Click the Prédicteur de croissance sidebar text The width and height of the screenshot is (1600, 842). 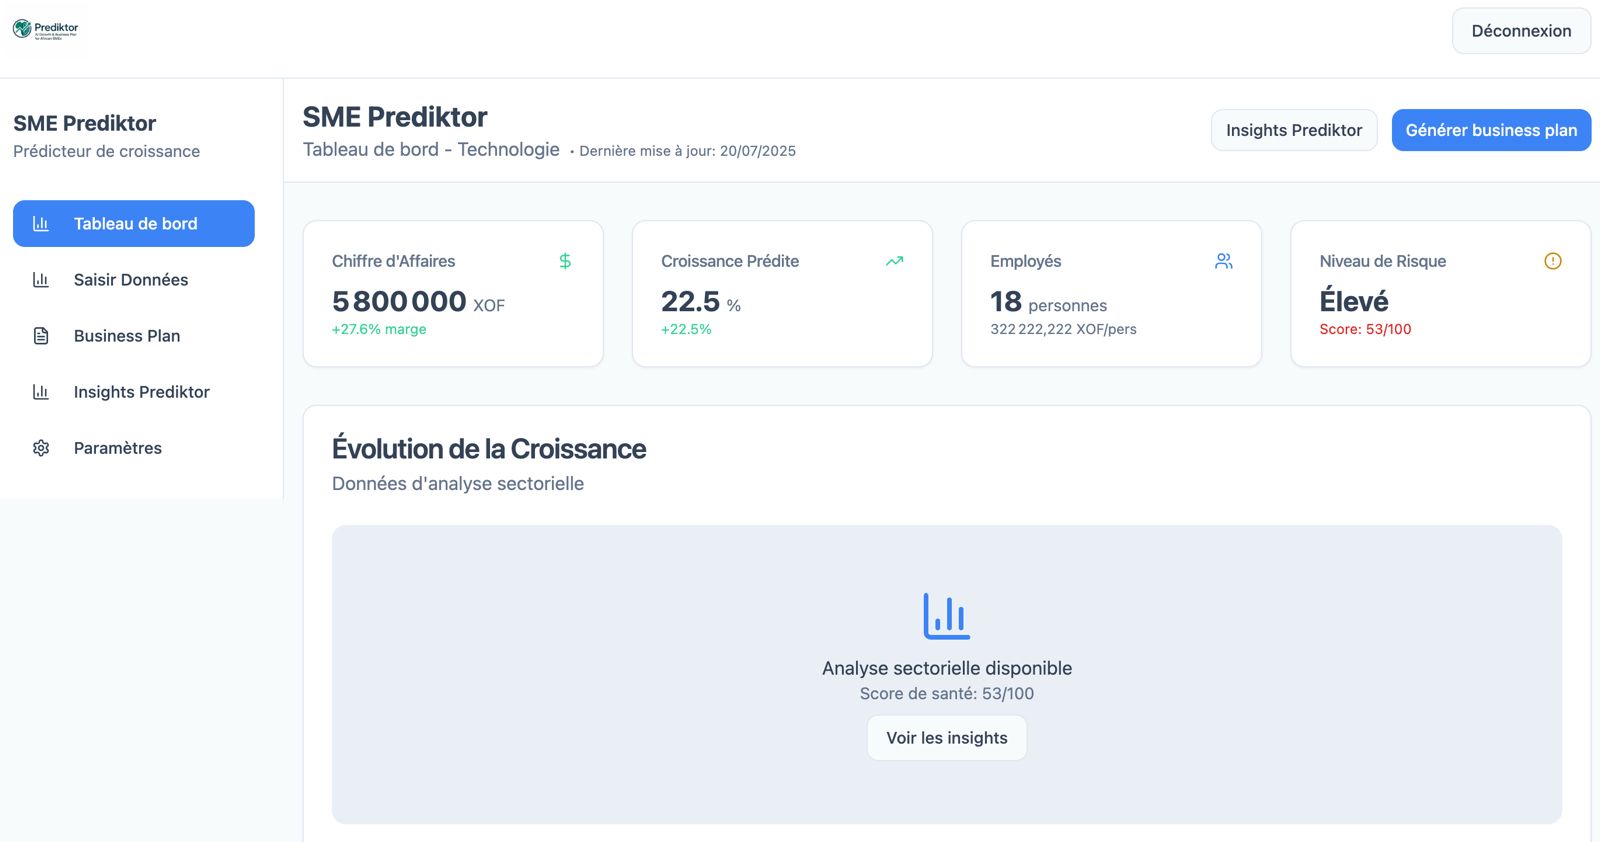106,151
